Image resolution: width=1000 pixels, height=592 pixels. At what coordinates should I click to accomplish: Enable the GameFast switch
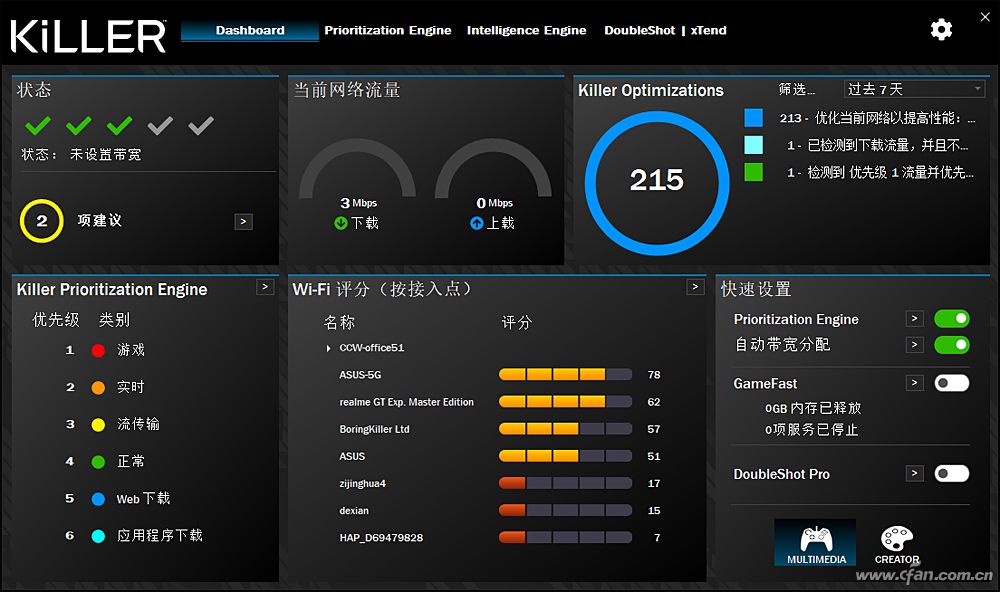coord(952,383)
